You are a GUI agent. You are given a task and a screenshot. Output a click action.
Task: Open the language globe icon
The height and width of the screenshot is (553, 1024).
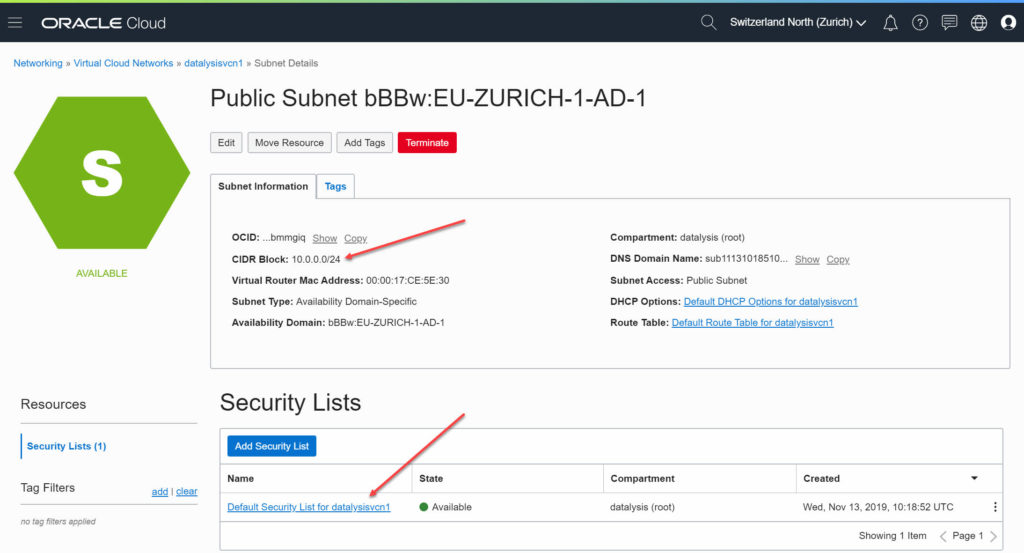click(x=978, y=23)
